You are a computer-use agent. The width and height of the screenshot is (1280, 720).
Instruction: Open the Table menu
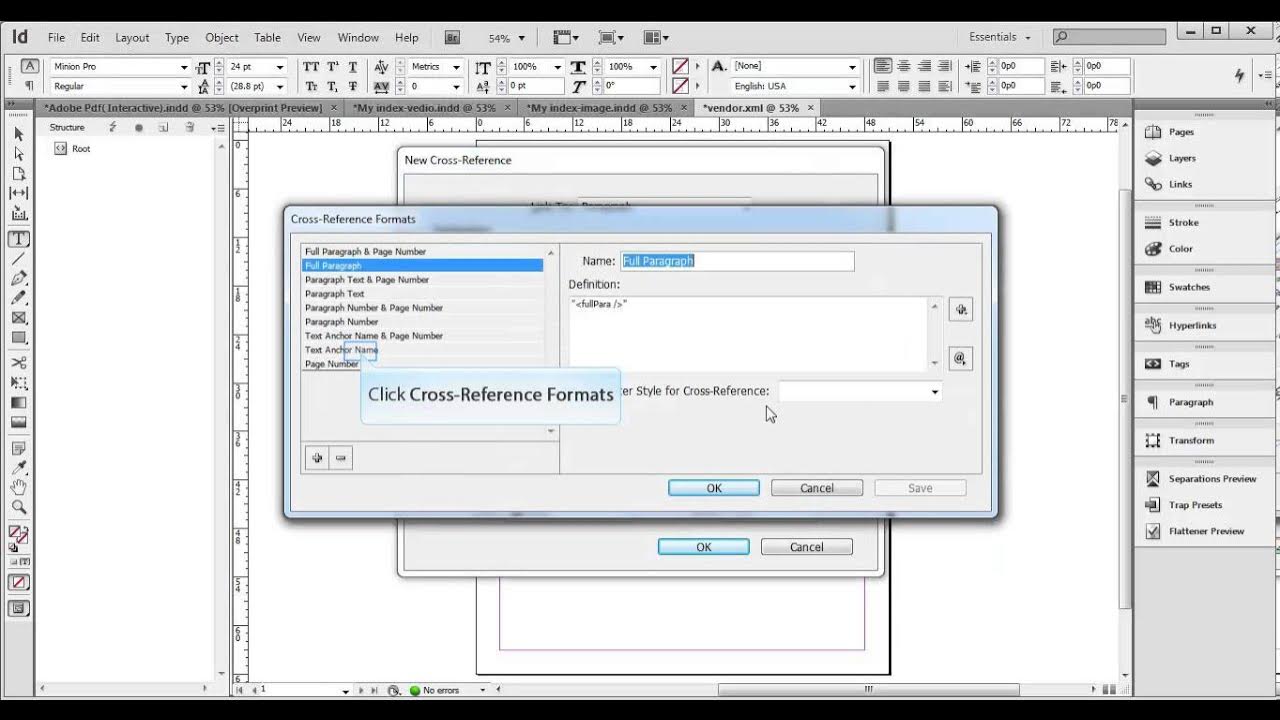267,37
